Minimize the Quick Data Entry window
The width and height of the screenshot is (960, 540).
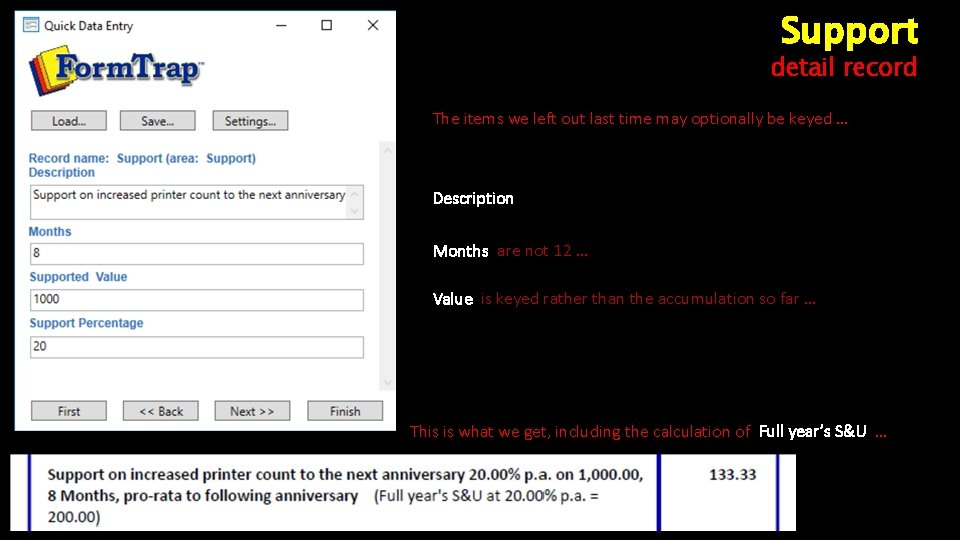click(281, 25)
